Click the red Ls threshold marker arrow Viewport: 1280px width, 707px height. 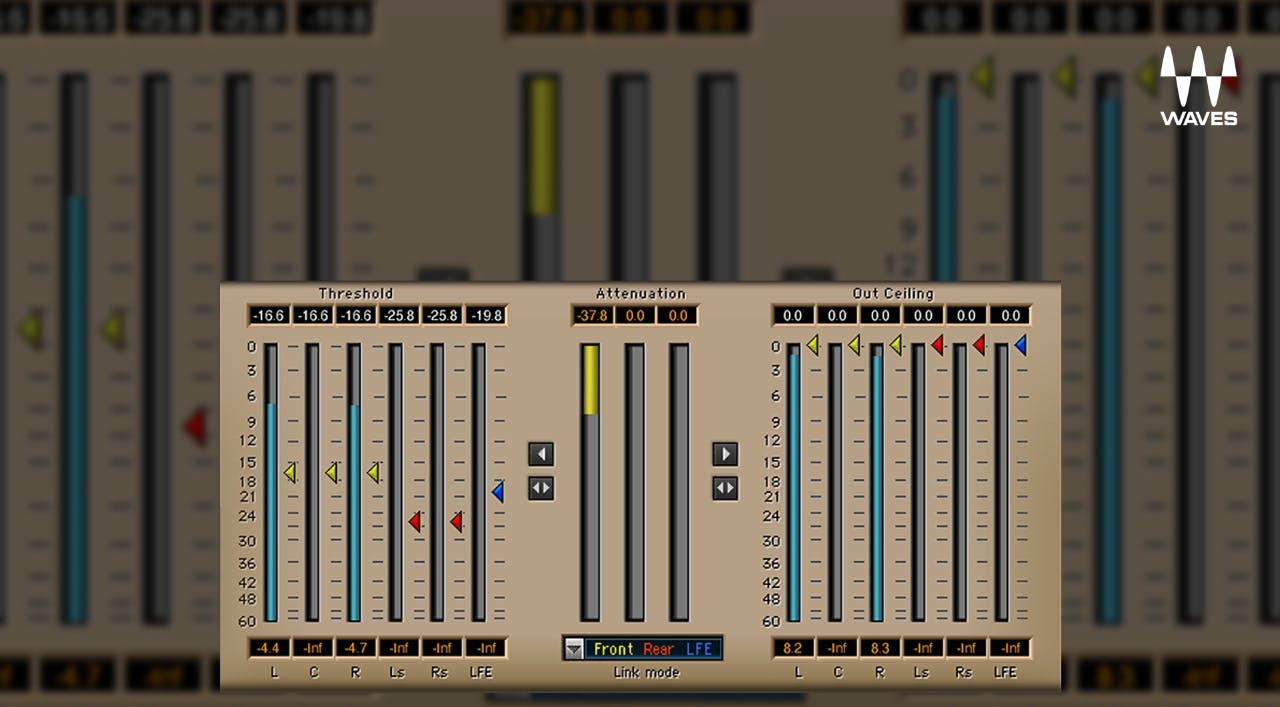coord(414,521)
